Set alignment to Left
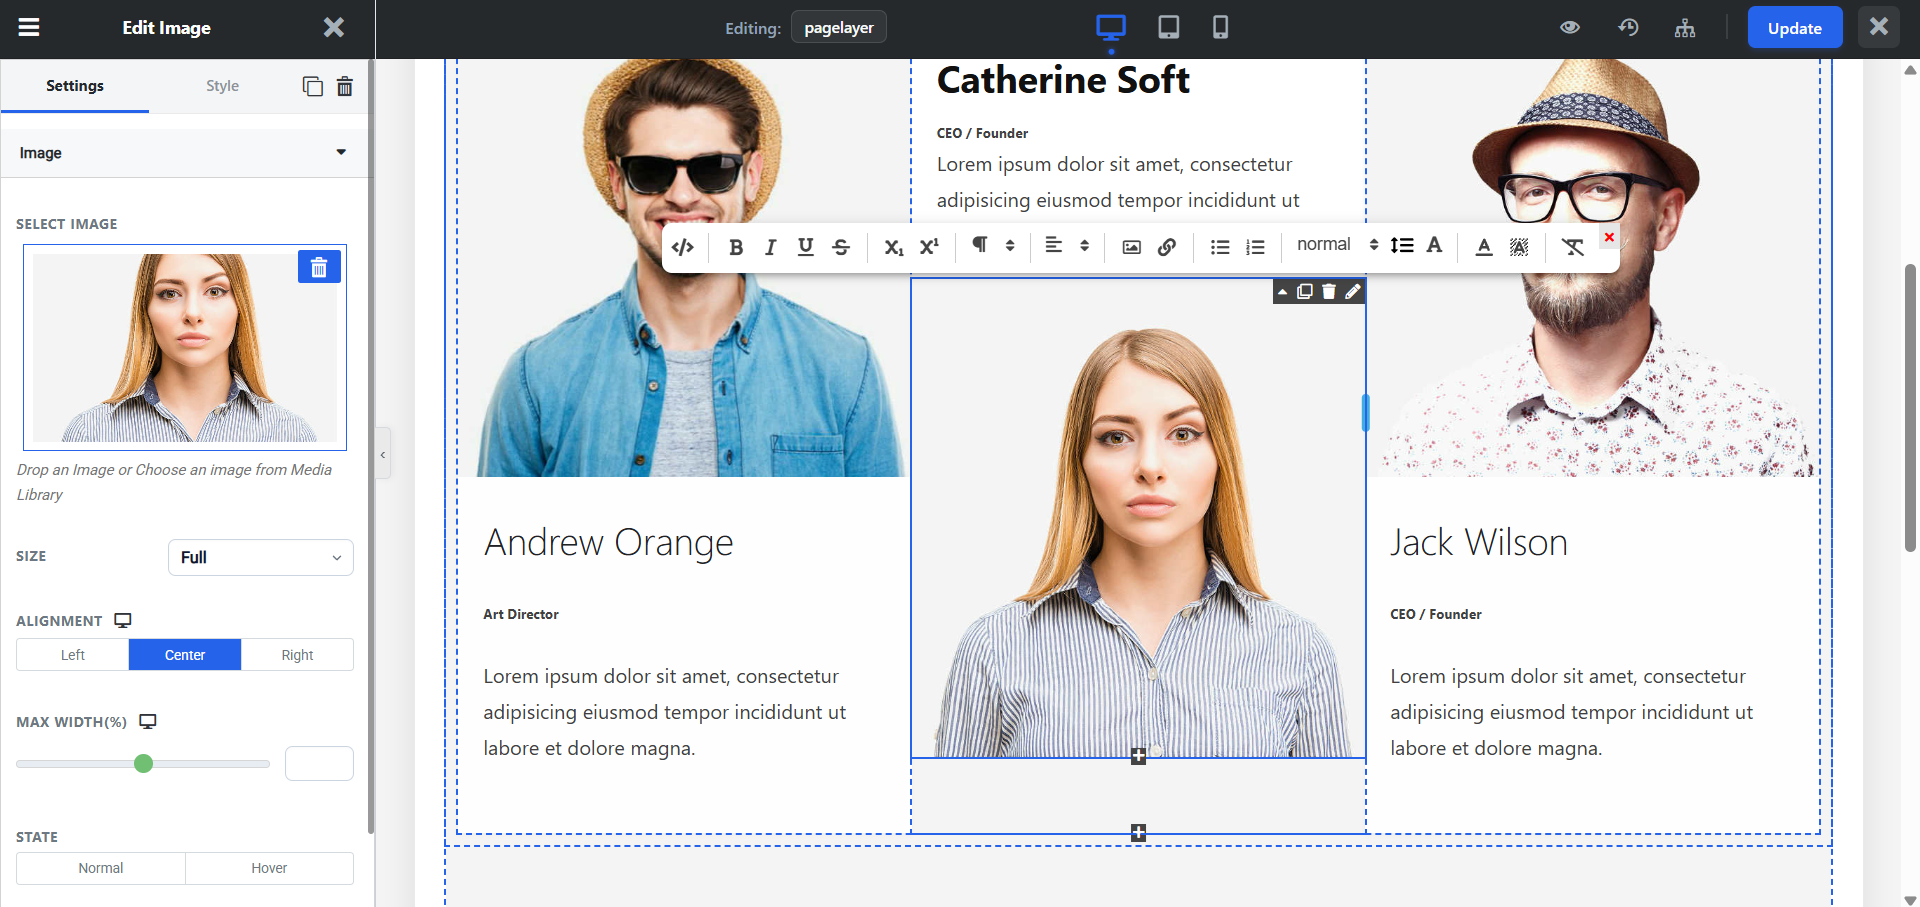The height and width of the screenshot is (907, 1920). tap(73, 655)
